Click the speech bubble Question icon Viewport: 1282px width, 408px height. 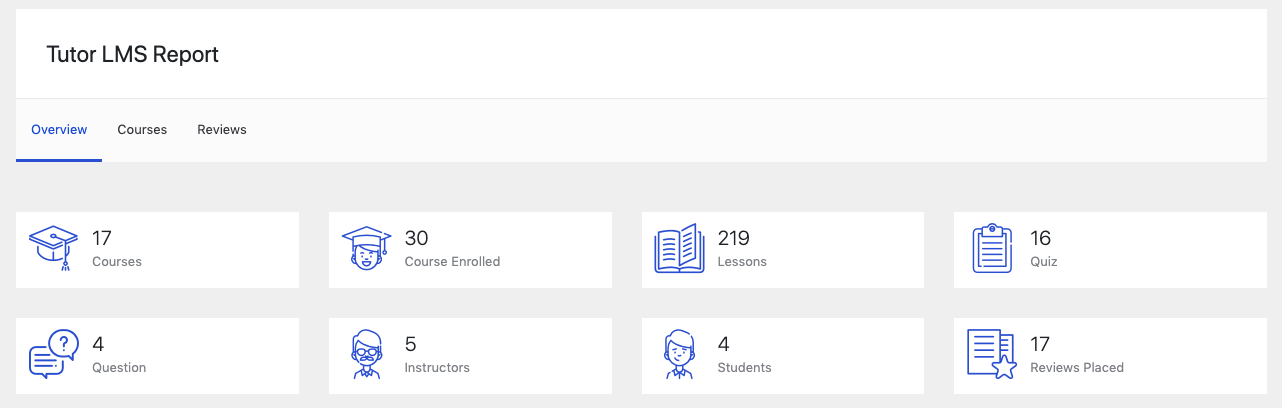(53, 355)
